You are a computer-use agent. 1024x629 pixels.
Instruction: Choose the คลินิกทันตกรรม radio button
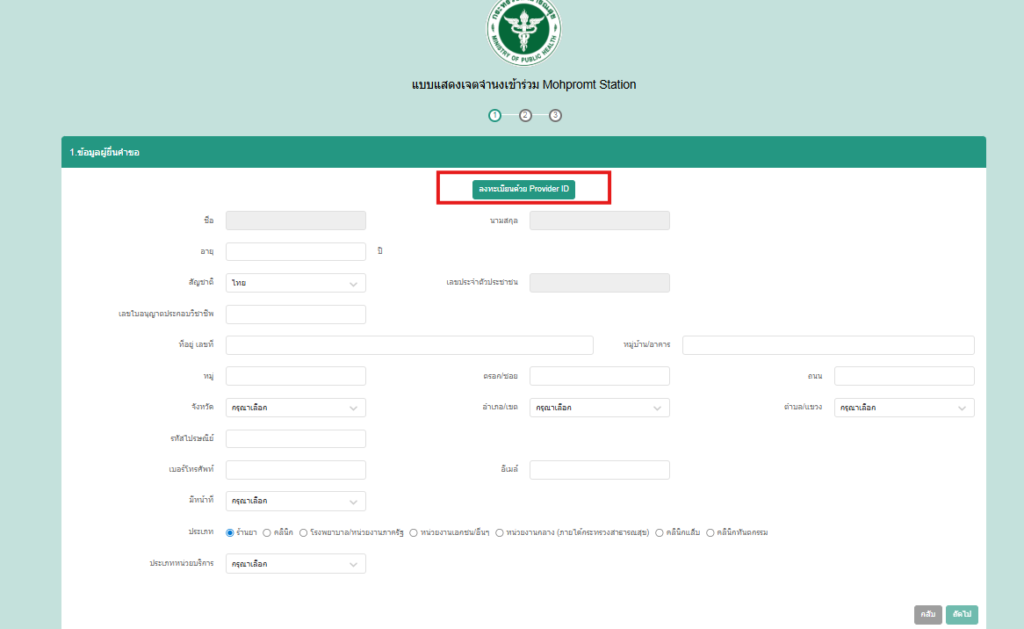coord(710,533)
